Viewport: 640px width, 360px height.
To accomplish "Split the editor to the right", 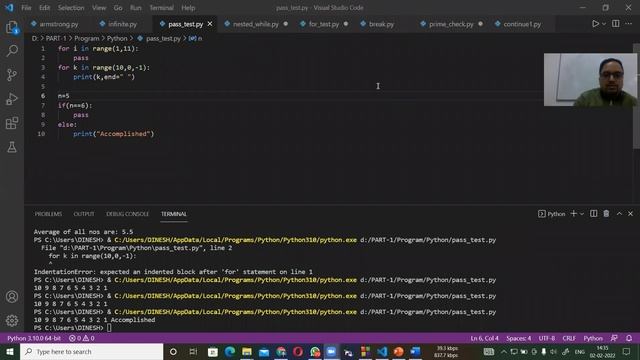I will (616, 24).
